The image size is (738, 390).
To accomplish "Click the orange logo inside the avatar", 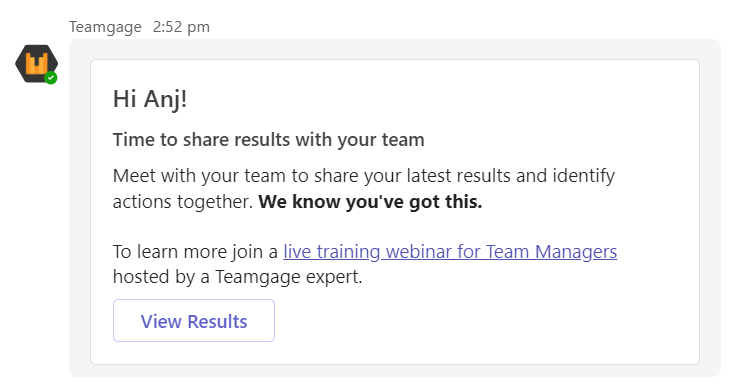I will [37, 63].
